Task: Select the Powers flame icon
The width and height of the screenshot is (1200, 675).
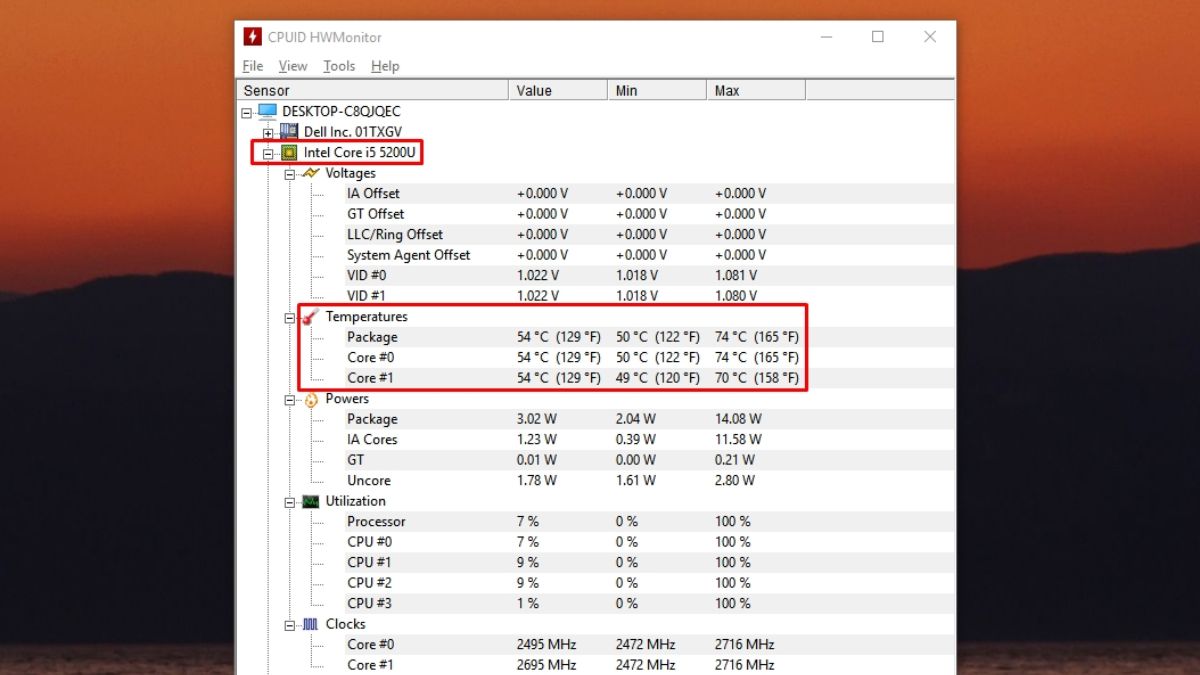Action: [311, 399]
